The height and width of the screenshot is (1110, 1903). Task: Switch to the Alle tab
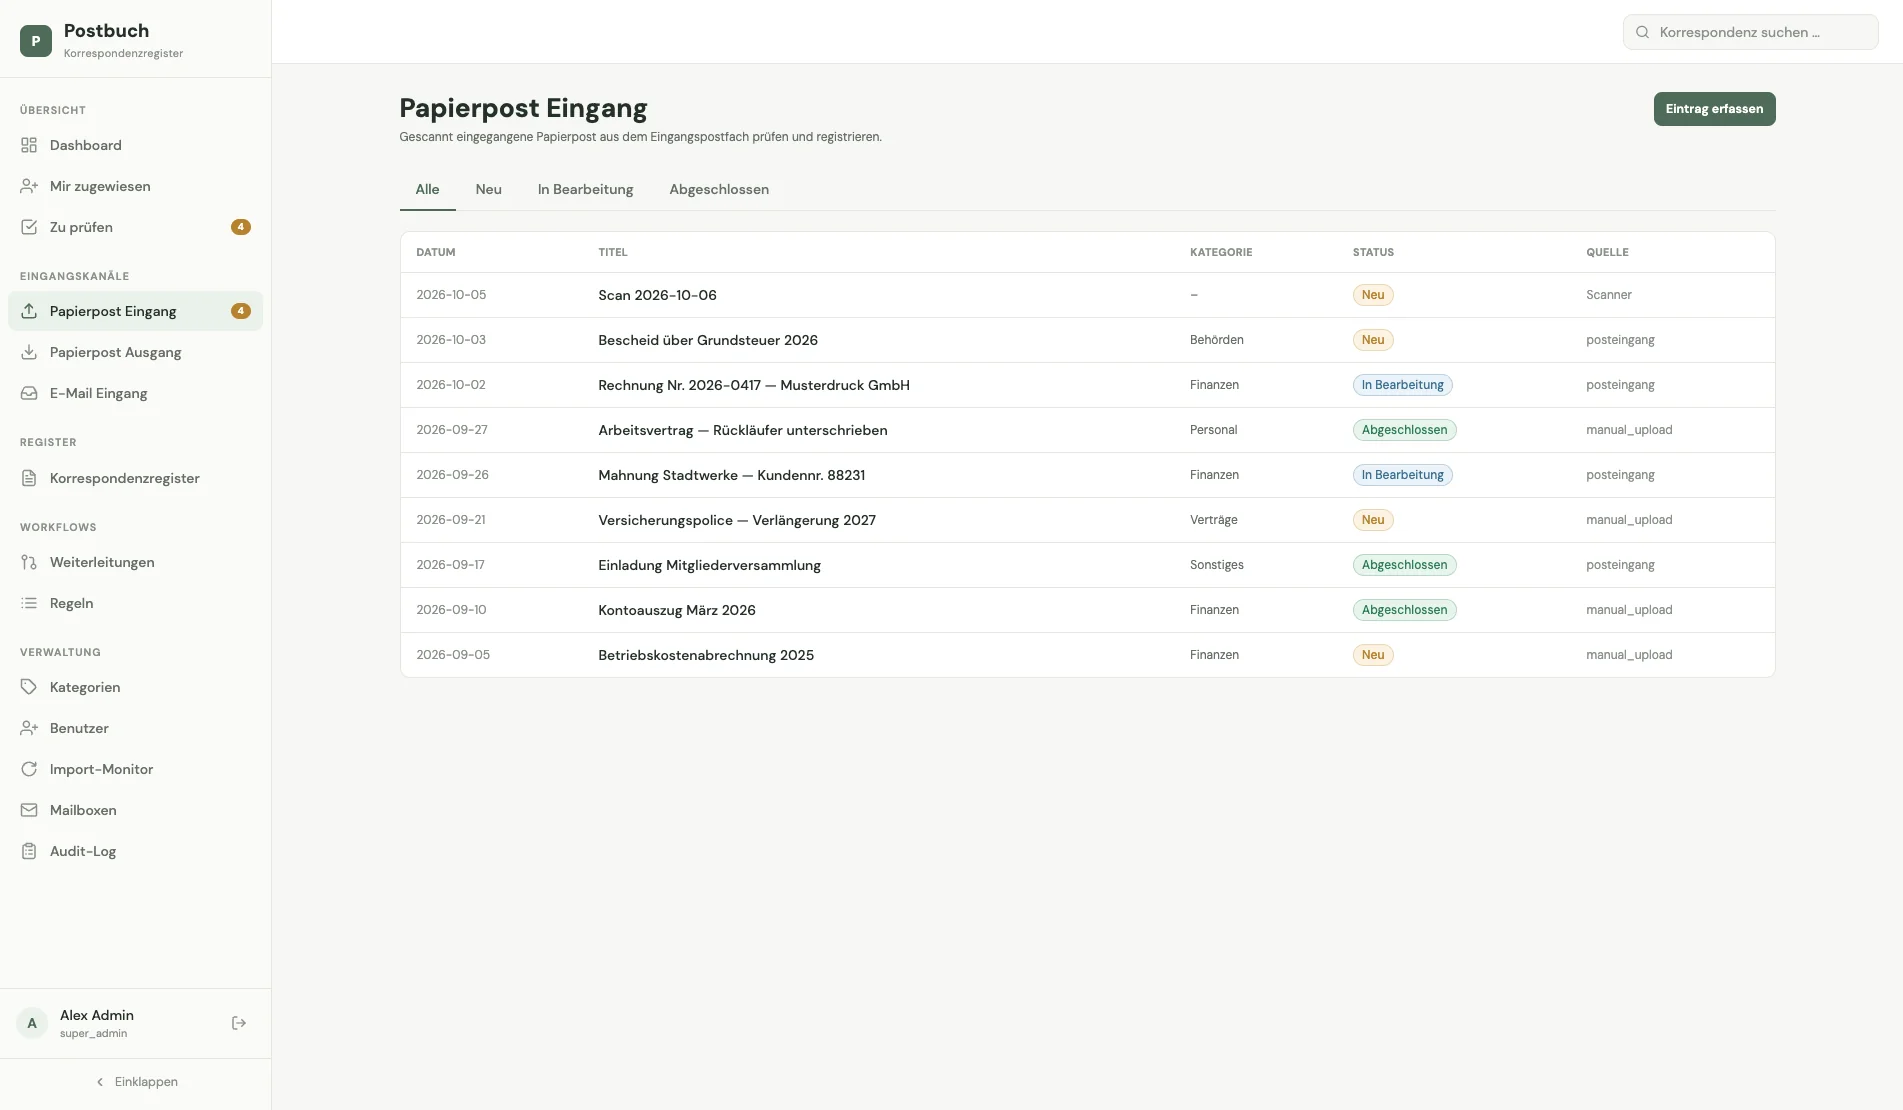[427, 189]
